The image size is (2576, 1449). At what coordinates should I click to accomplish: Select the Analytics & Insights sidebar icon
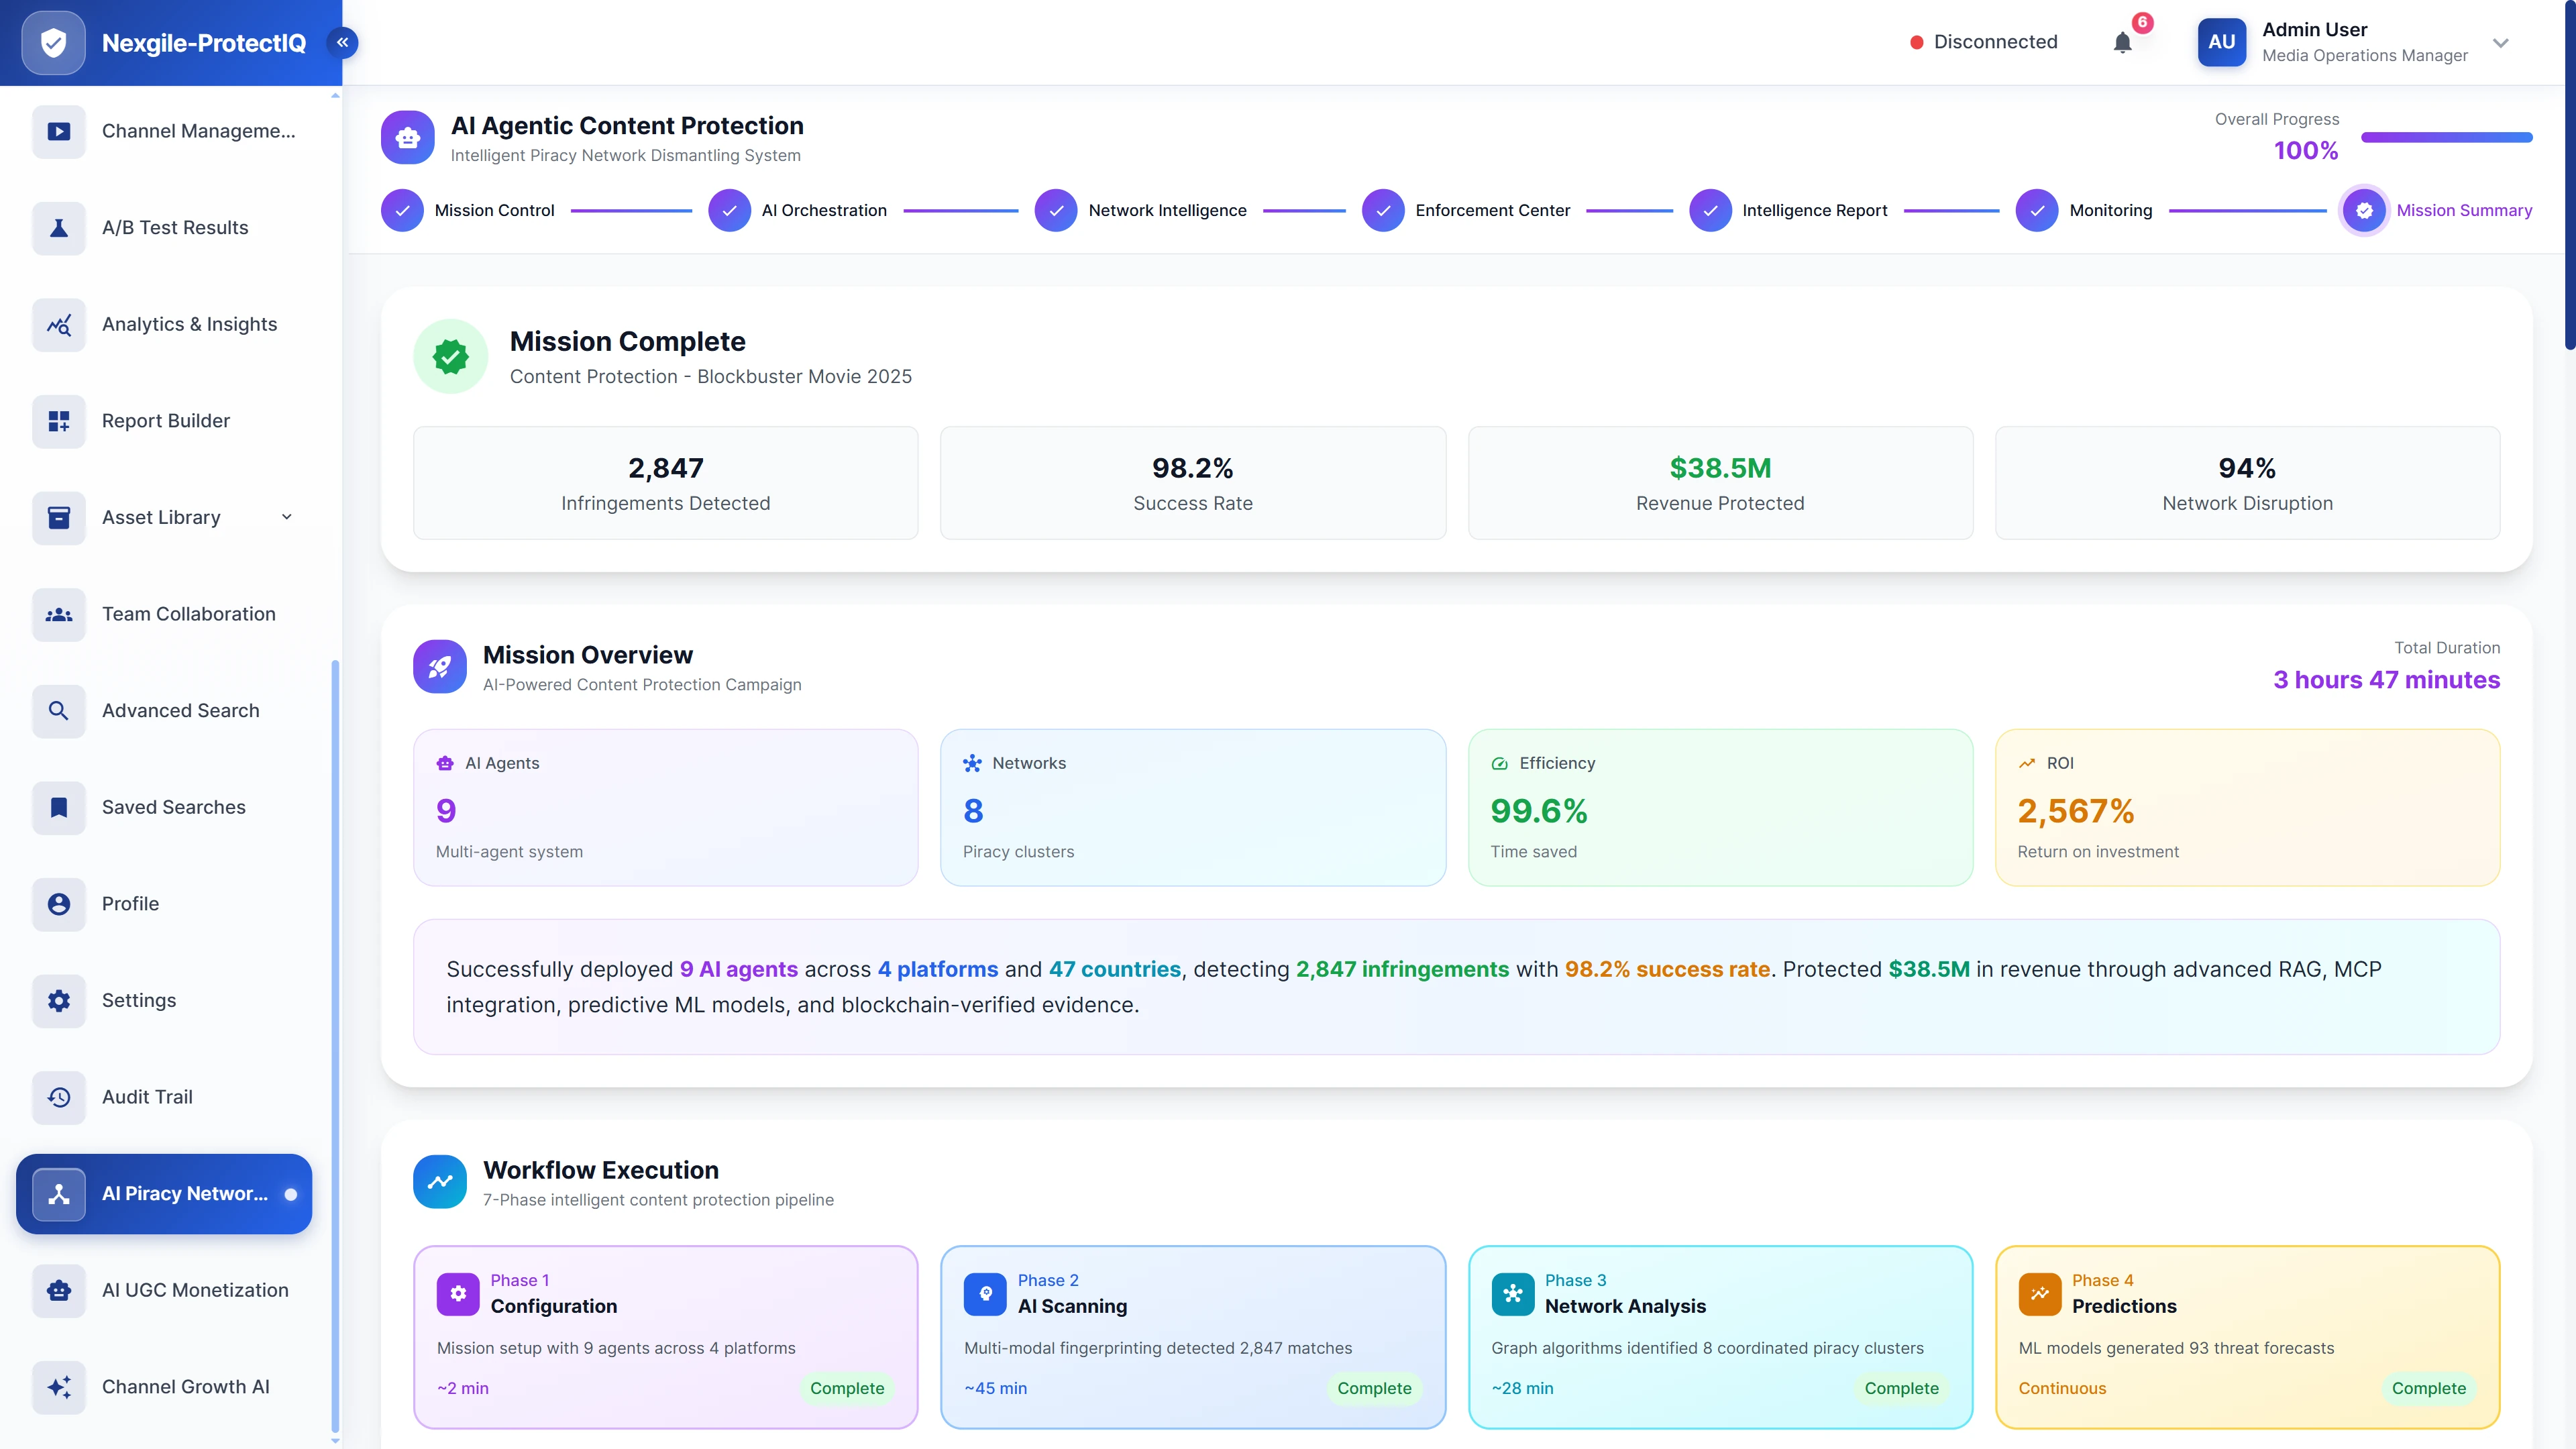(x=58, y=324)
